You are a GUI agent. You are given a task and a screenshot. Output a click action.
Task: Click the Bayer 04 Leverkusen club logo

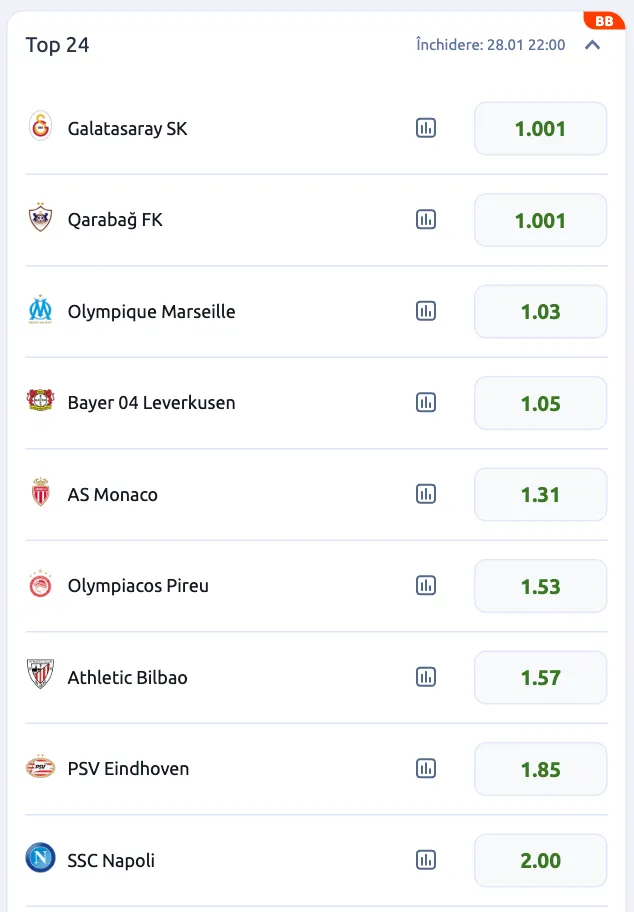point(40,403)
